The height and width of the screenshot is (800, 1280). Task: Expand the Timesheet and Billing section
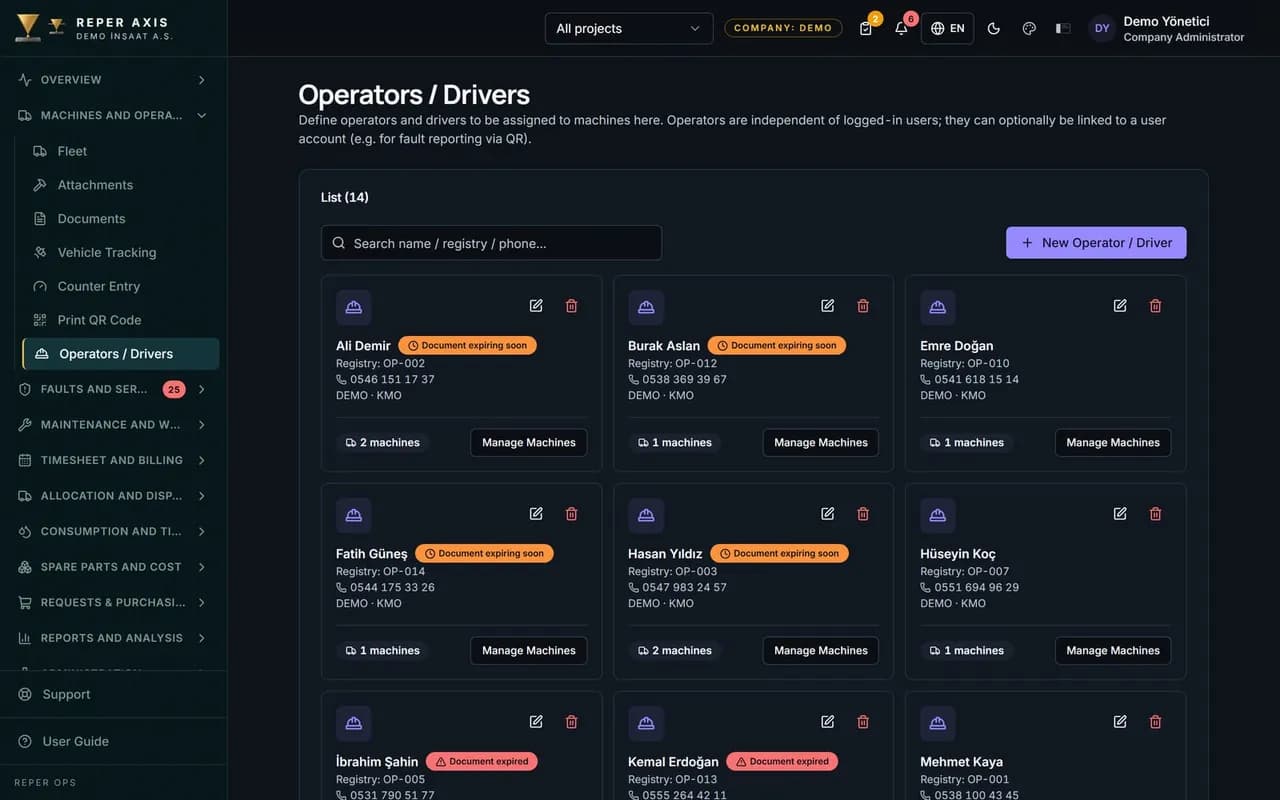click(x=113, y=460)
